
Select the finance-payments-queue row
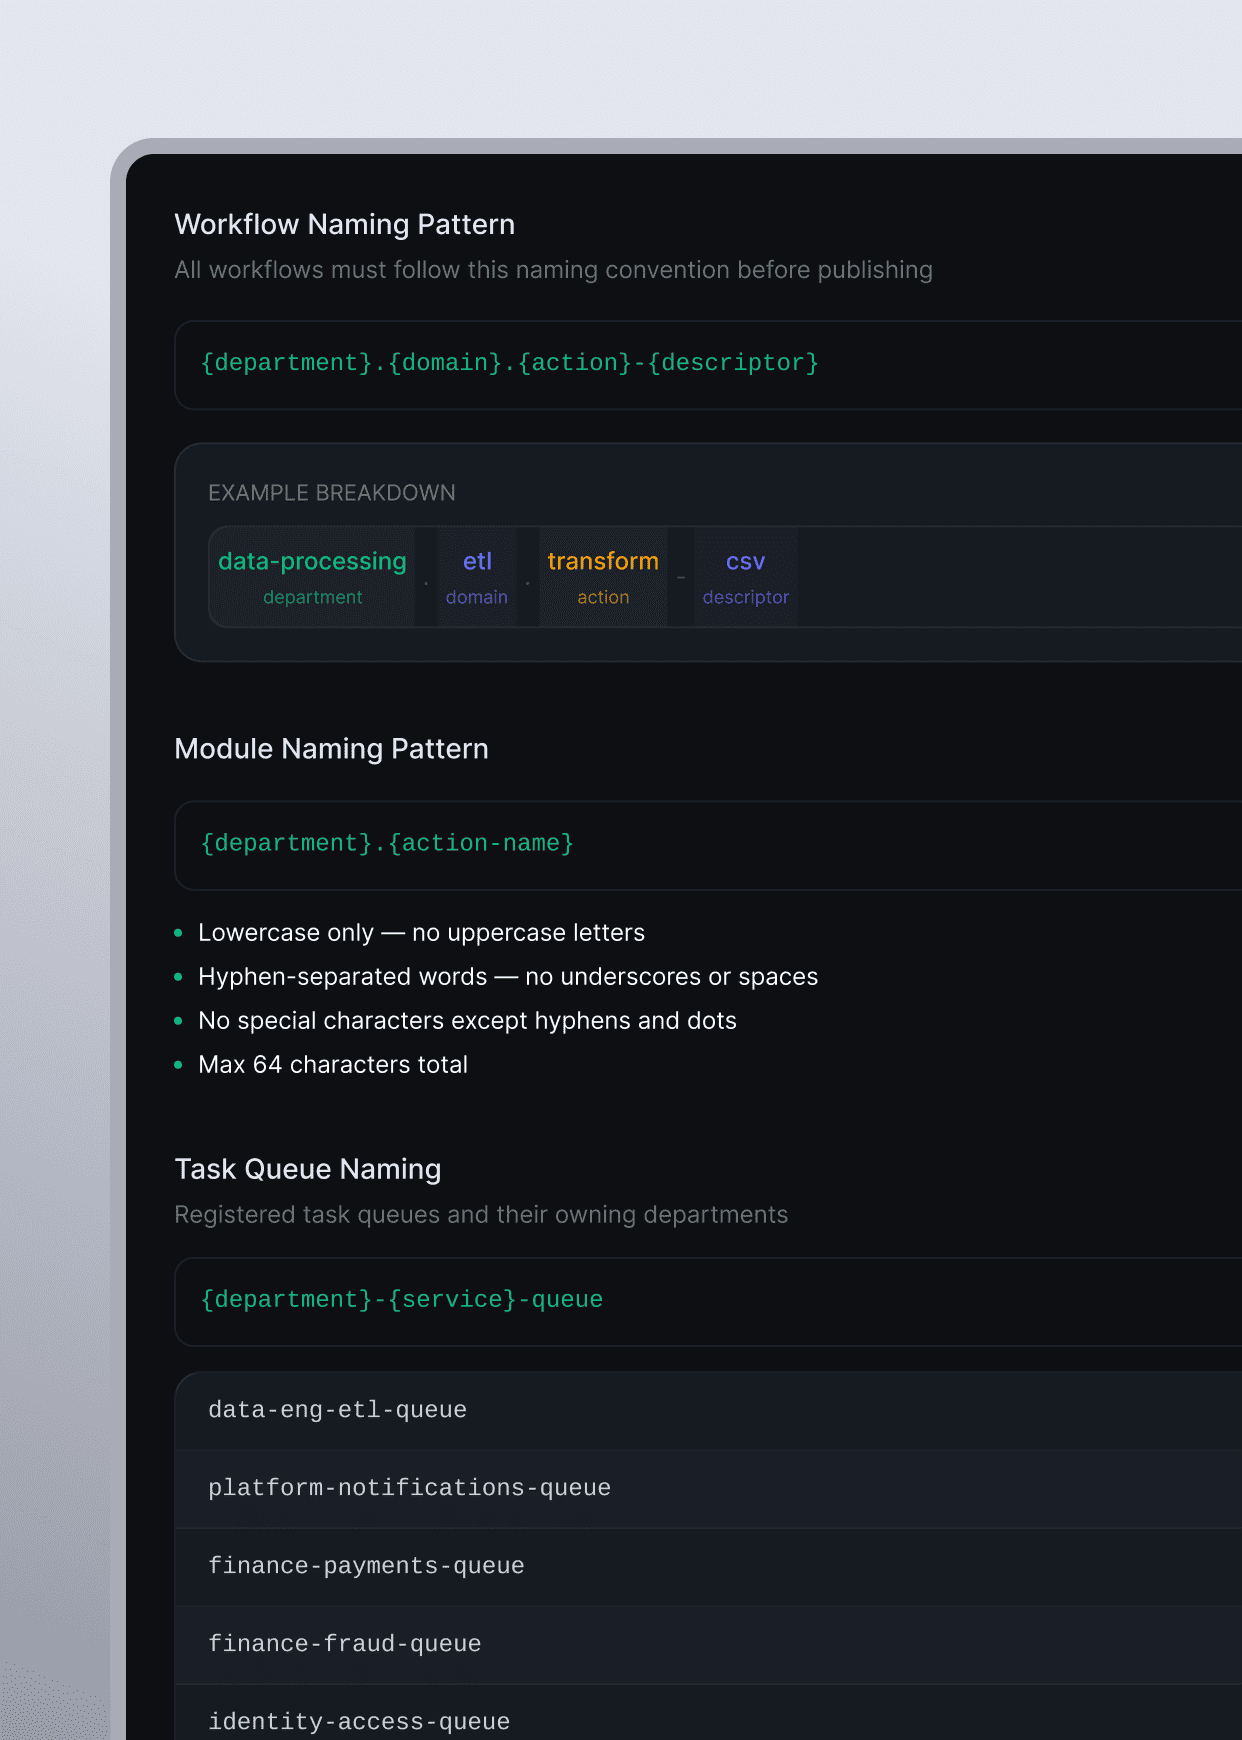pos(708,1567)
